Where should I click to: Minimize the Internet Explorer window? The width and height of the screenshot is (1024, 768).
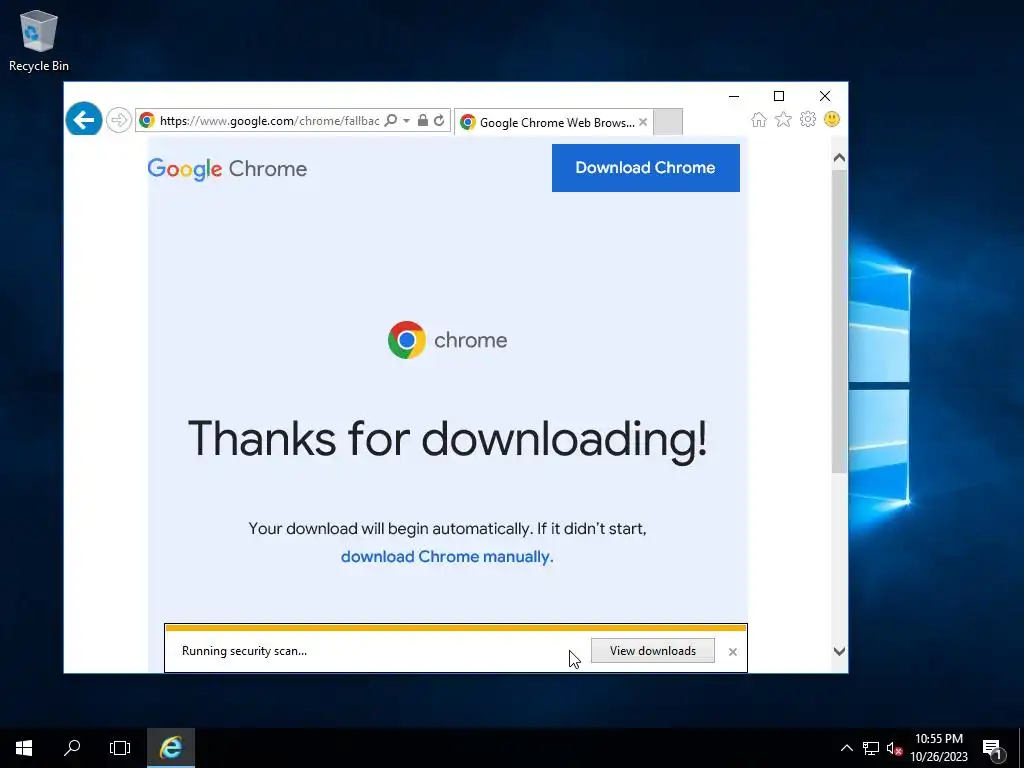[734, 96]
